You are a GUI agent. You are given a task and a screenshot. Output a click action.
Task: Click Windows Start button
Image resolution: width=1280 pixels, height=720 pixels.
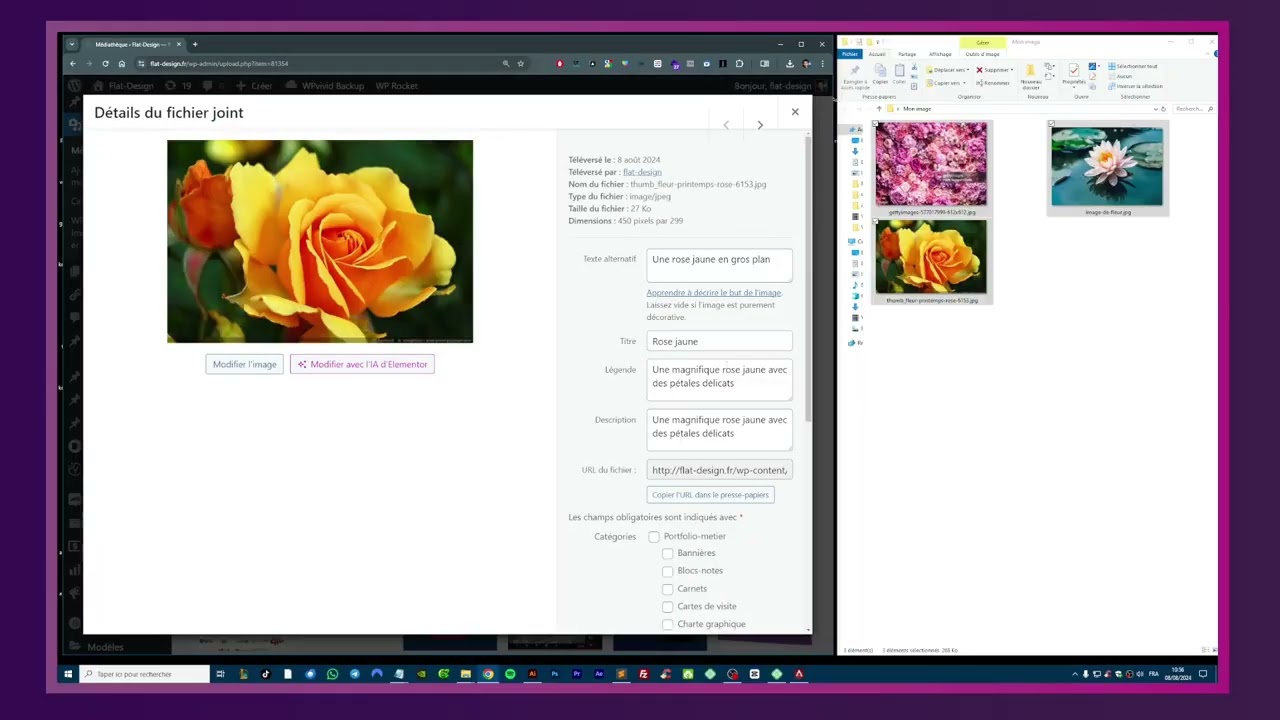[x=68, y=674]
